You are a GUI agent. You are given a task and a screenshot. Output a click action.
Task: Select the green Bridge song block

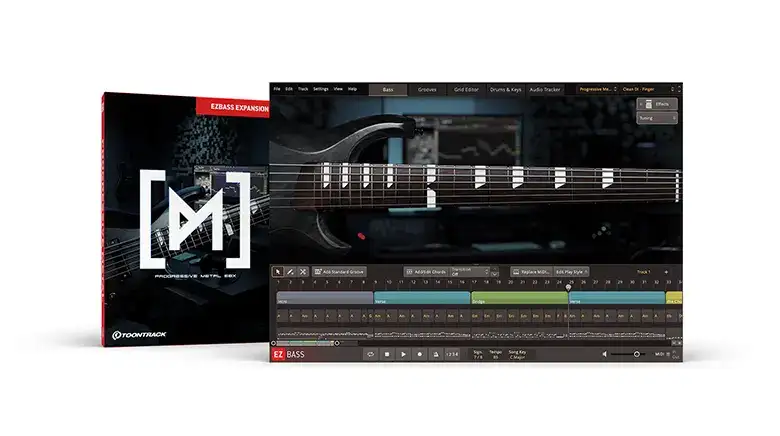coord(519,298)
